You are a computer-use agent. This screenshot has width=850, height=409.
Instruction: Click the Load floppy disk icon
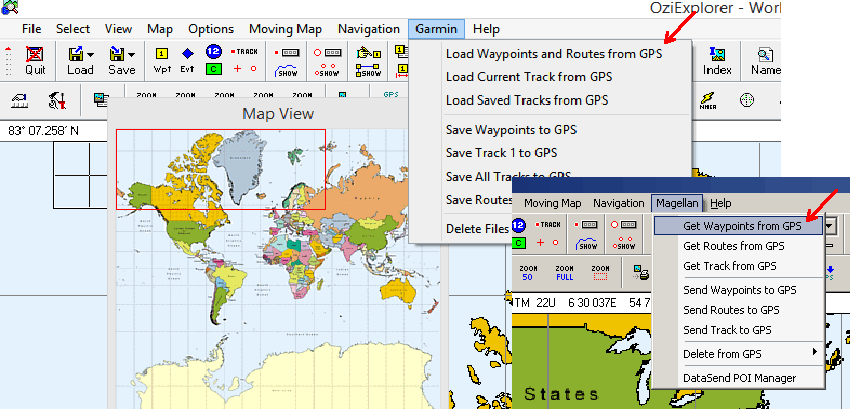tap(75, 54)
